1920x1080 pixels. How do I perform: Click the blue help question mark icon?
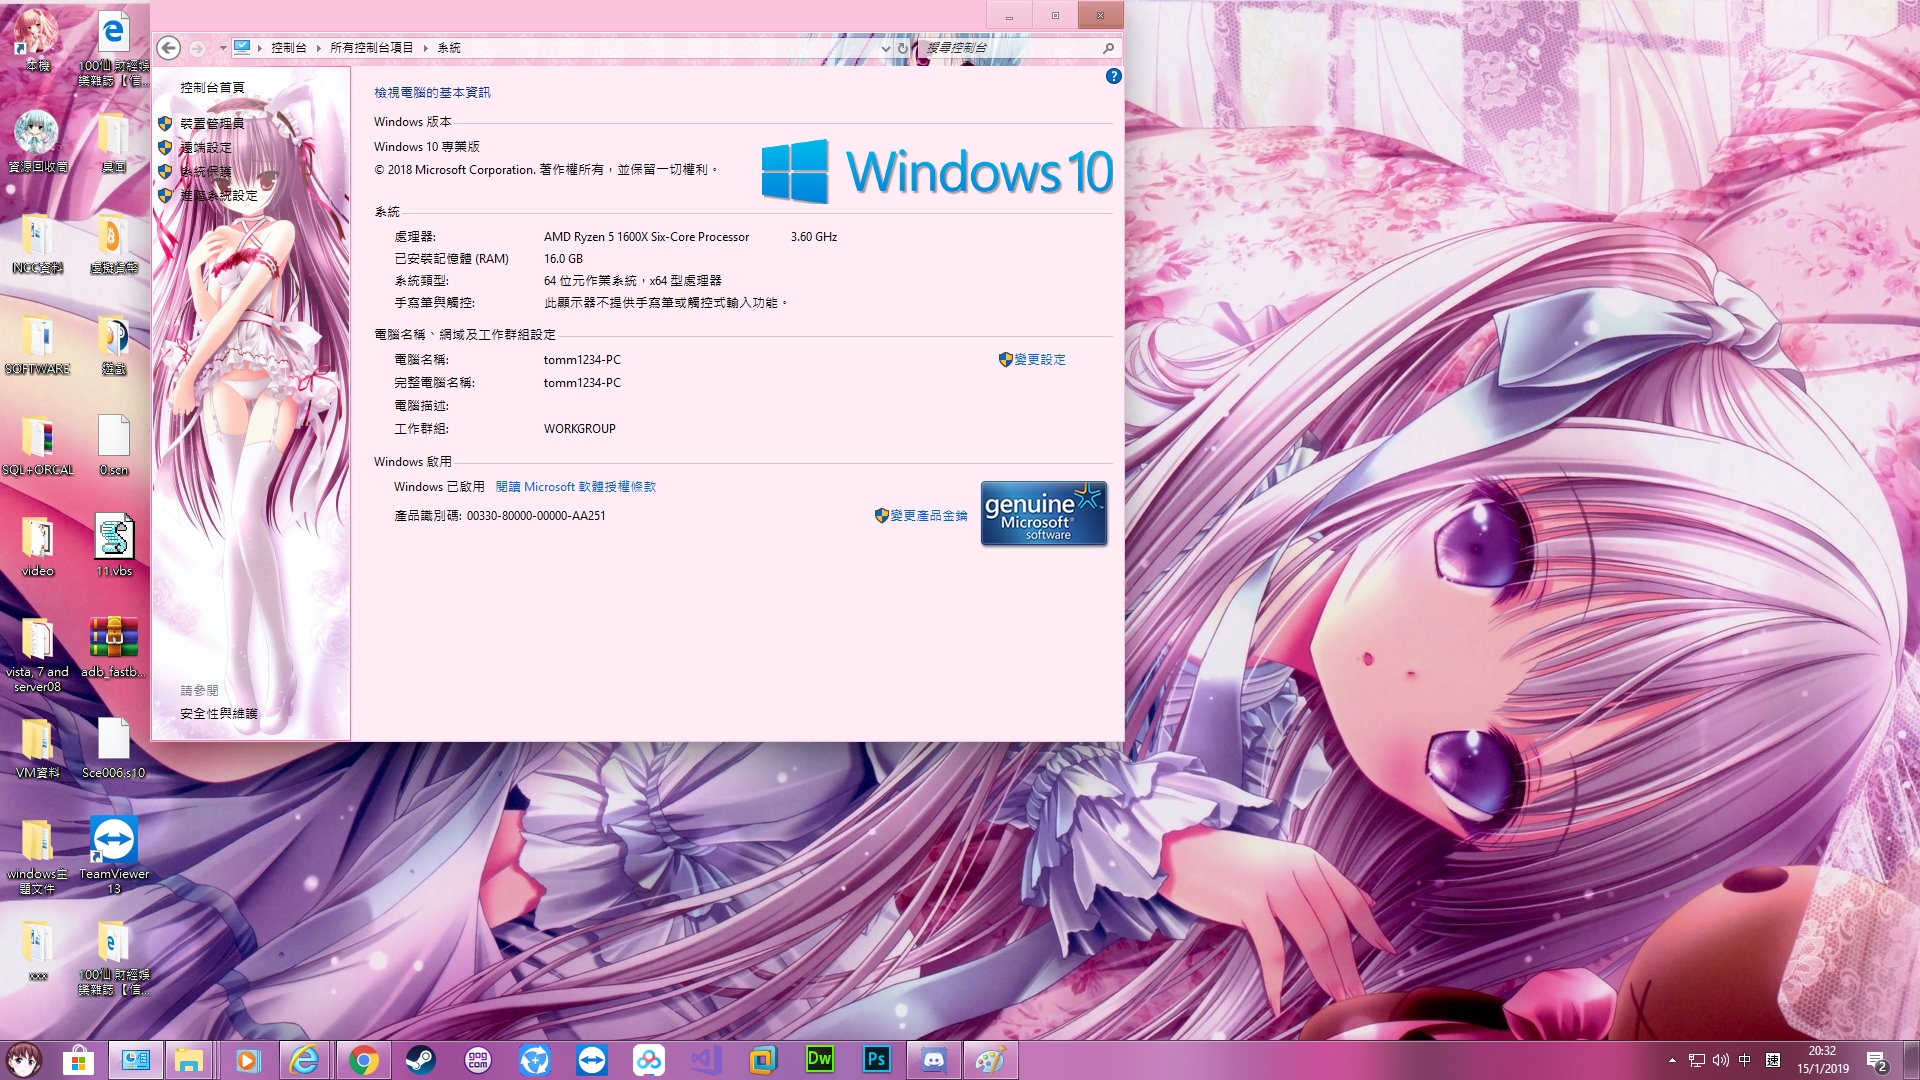click(x=1113, y=76)
